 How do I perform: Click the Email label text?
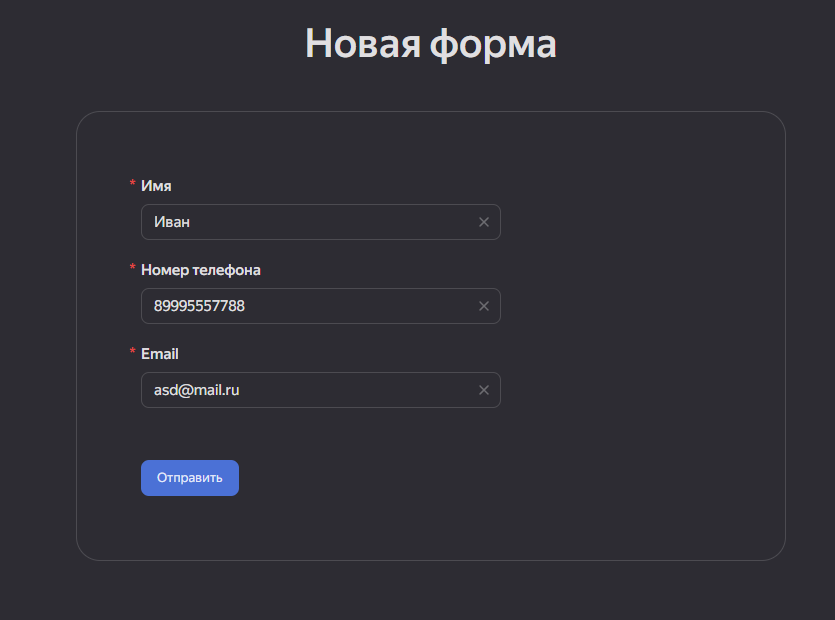pos(160,353)
